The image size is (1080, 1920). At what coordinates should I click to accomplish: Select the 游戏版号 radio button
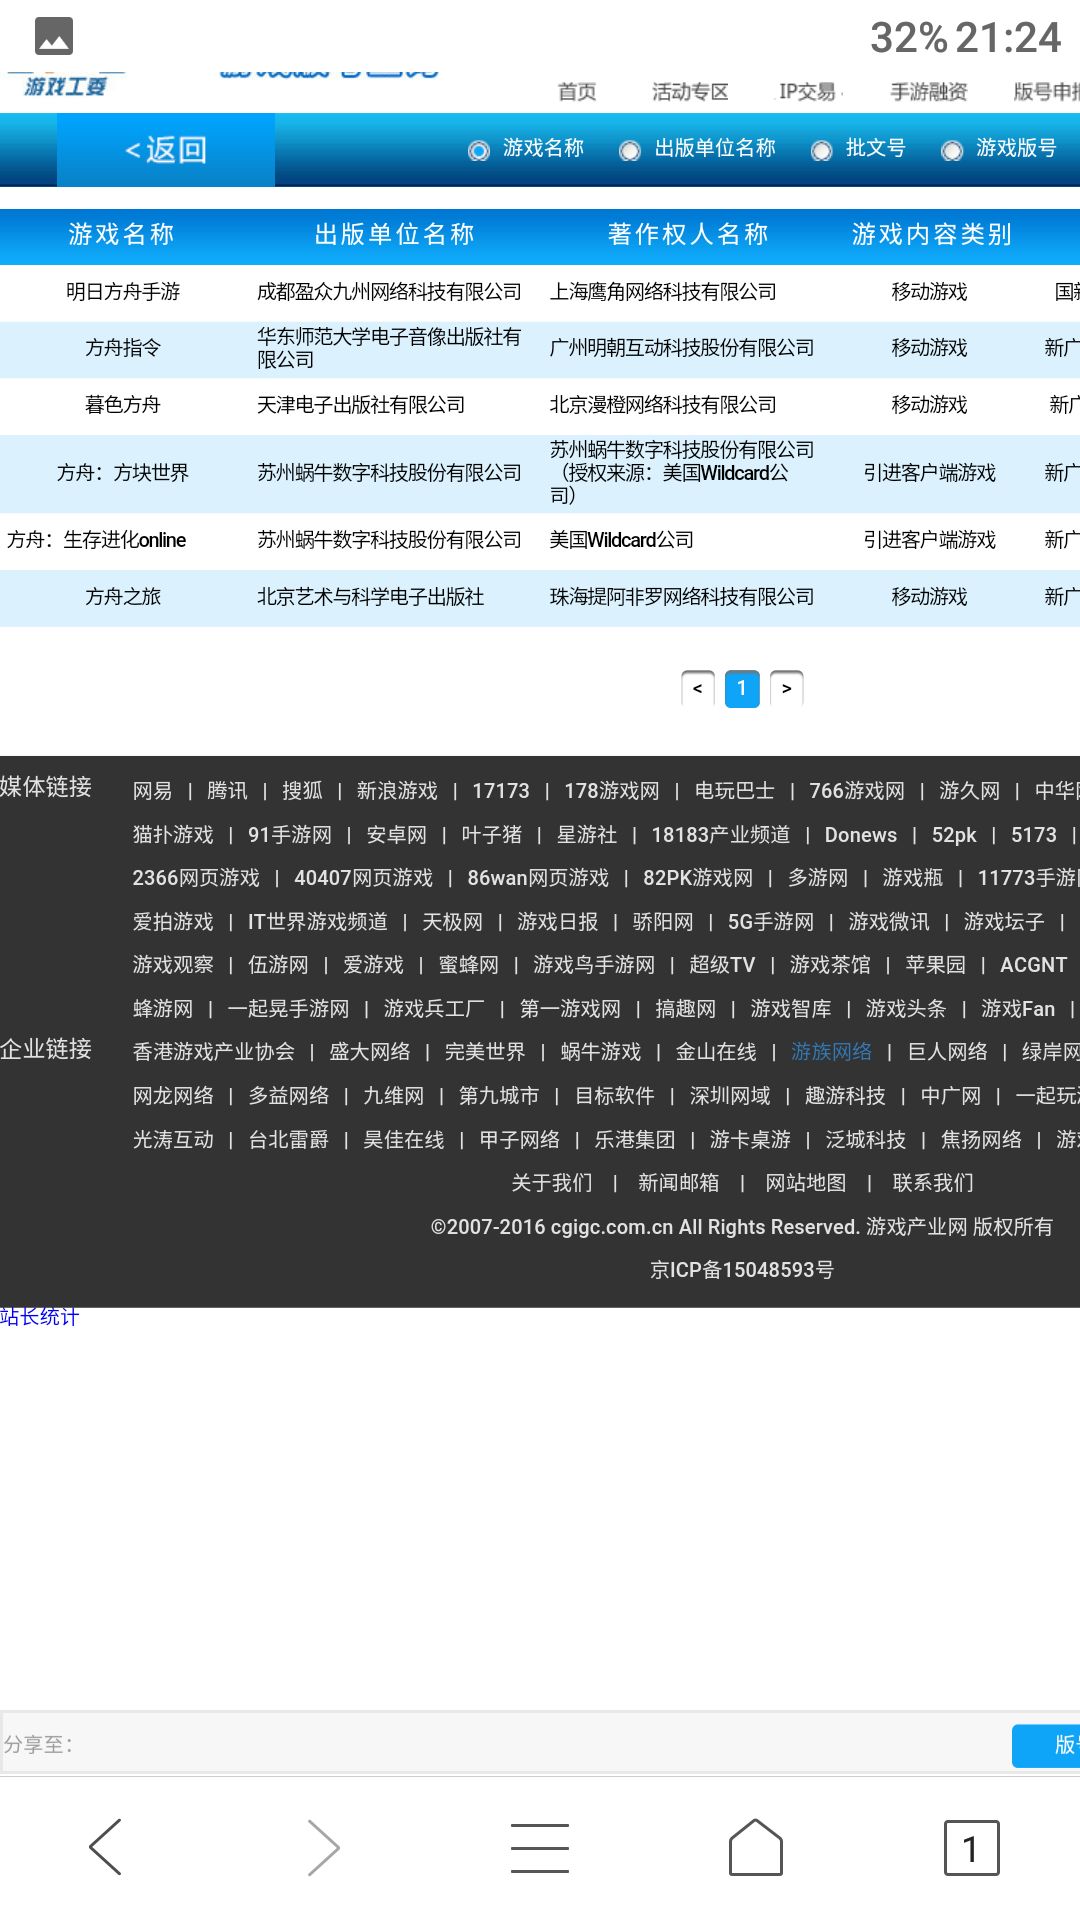[952, 151]
